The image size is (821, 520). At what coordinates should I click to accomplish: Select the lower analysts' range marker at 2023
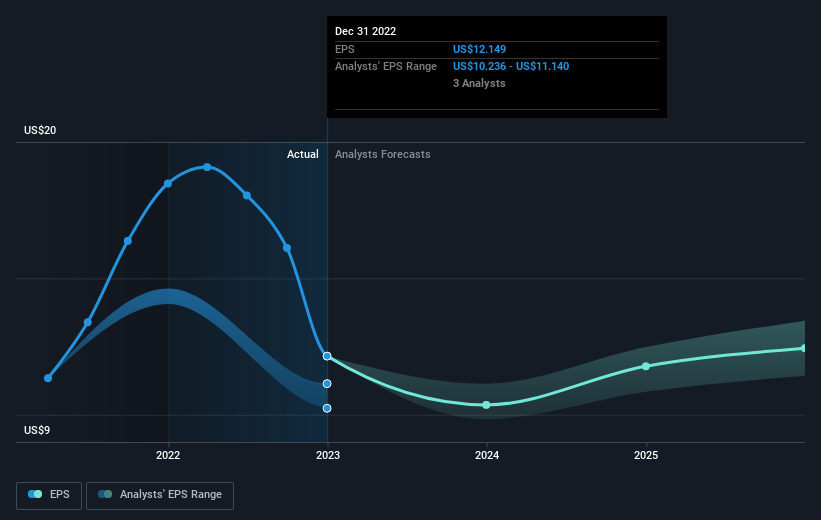pyautogui.click(x=327, y=408)
